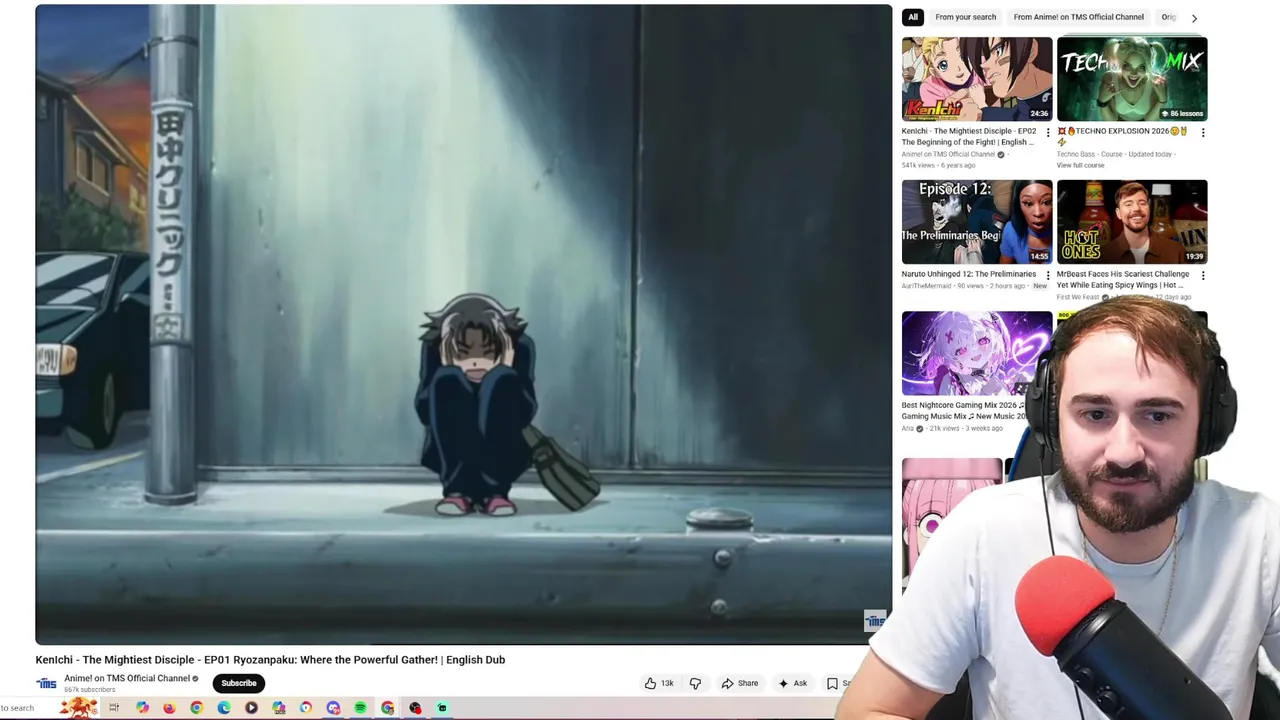Viewport: 1280px width, 720px height.
Task: Show more filter chips with right chevron
Action: point(1194,18)
